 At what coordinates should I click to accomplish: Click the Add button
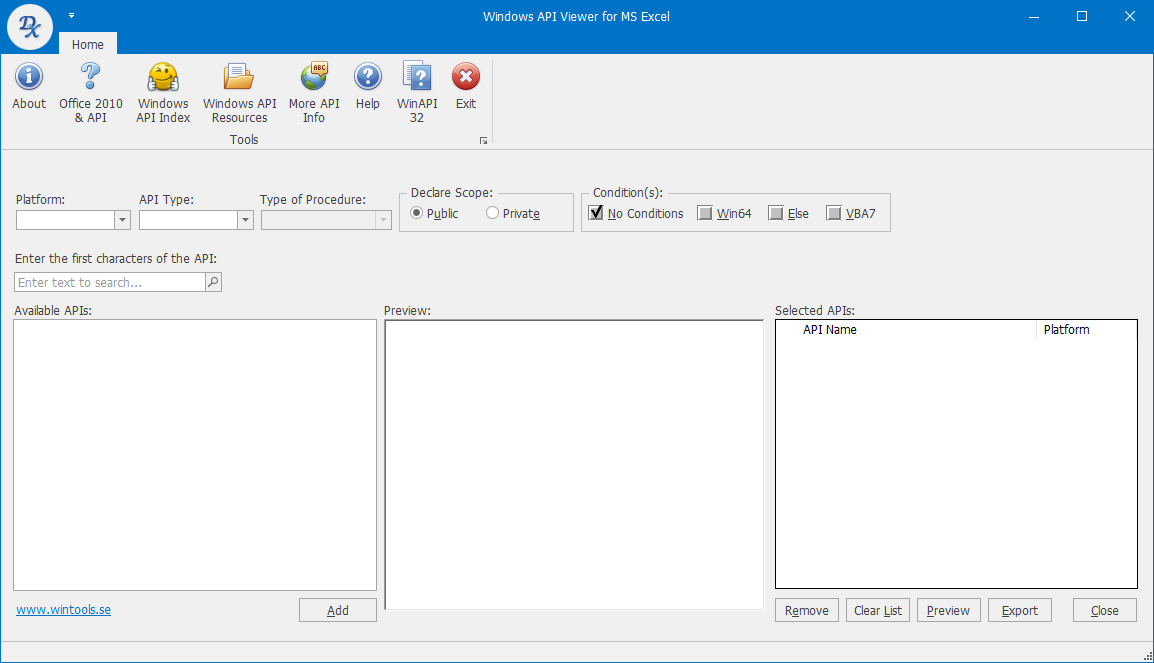(x=338, y=610)
